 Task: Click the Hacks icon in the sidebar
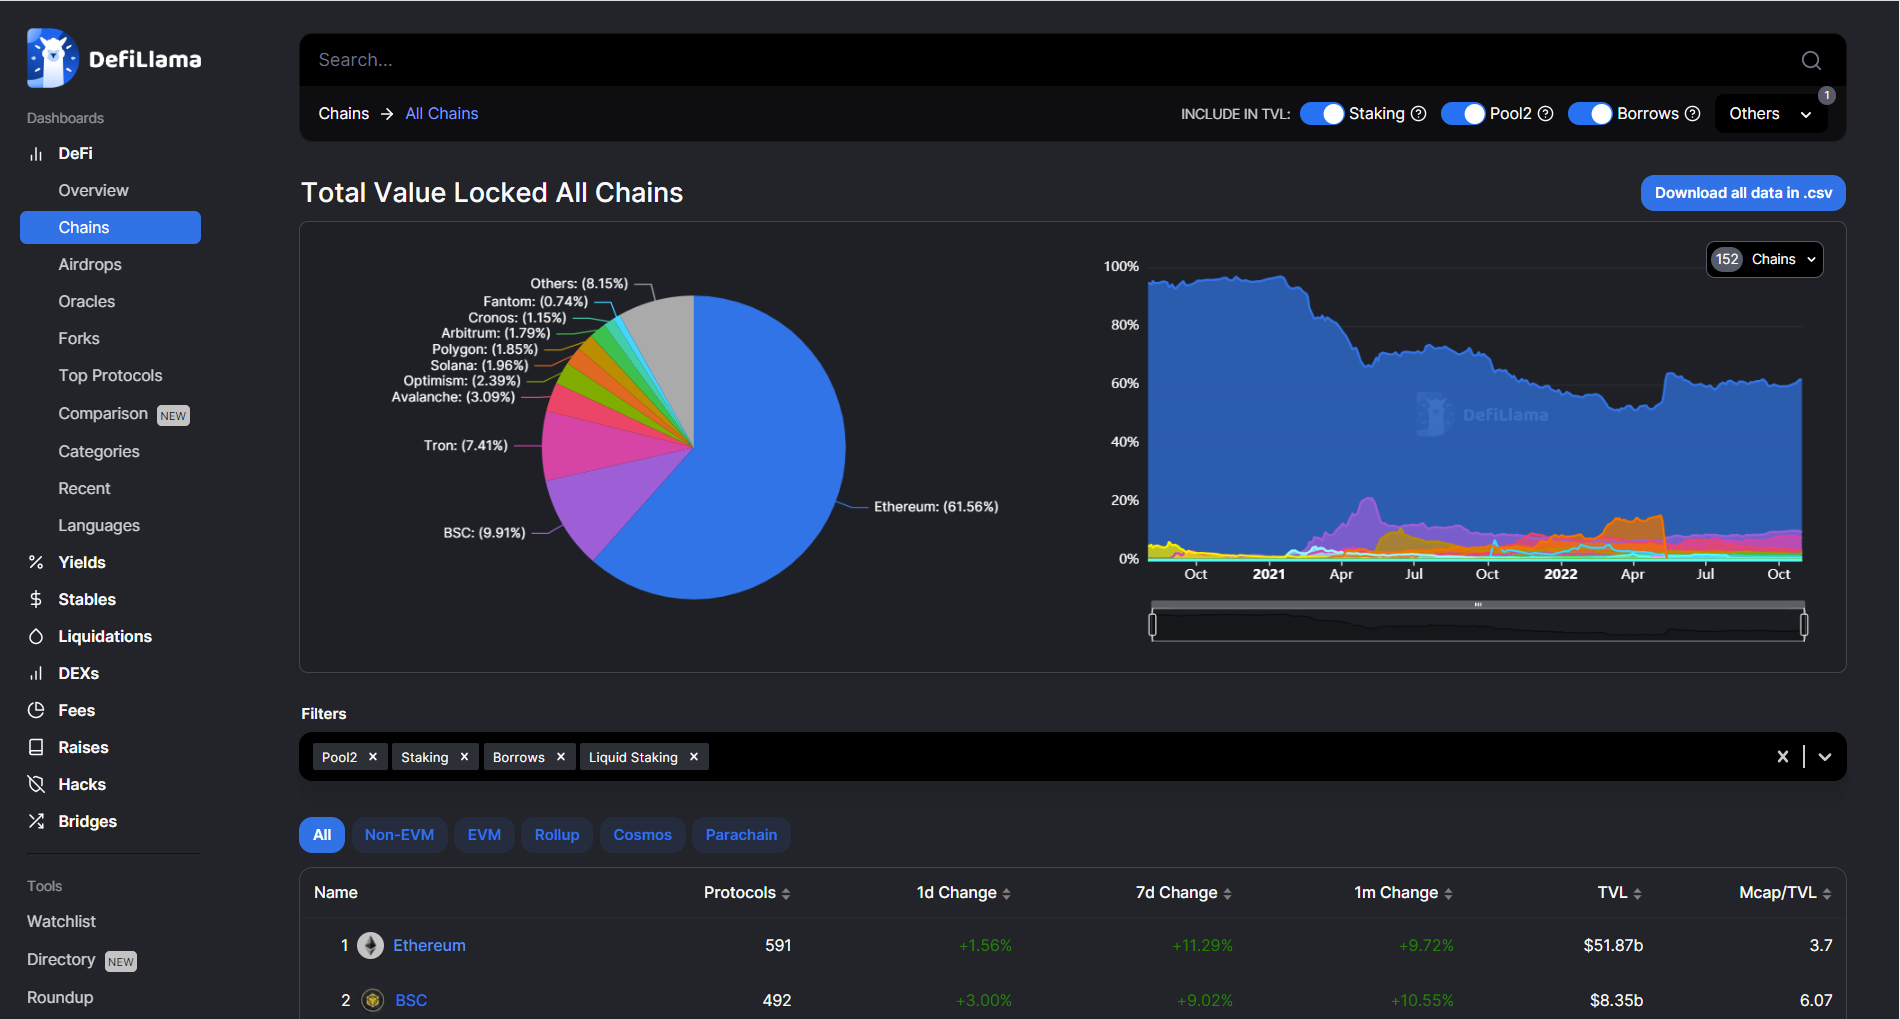(36, 784)
